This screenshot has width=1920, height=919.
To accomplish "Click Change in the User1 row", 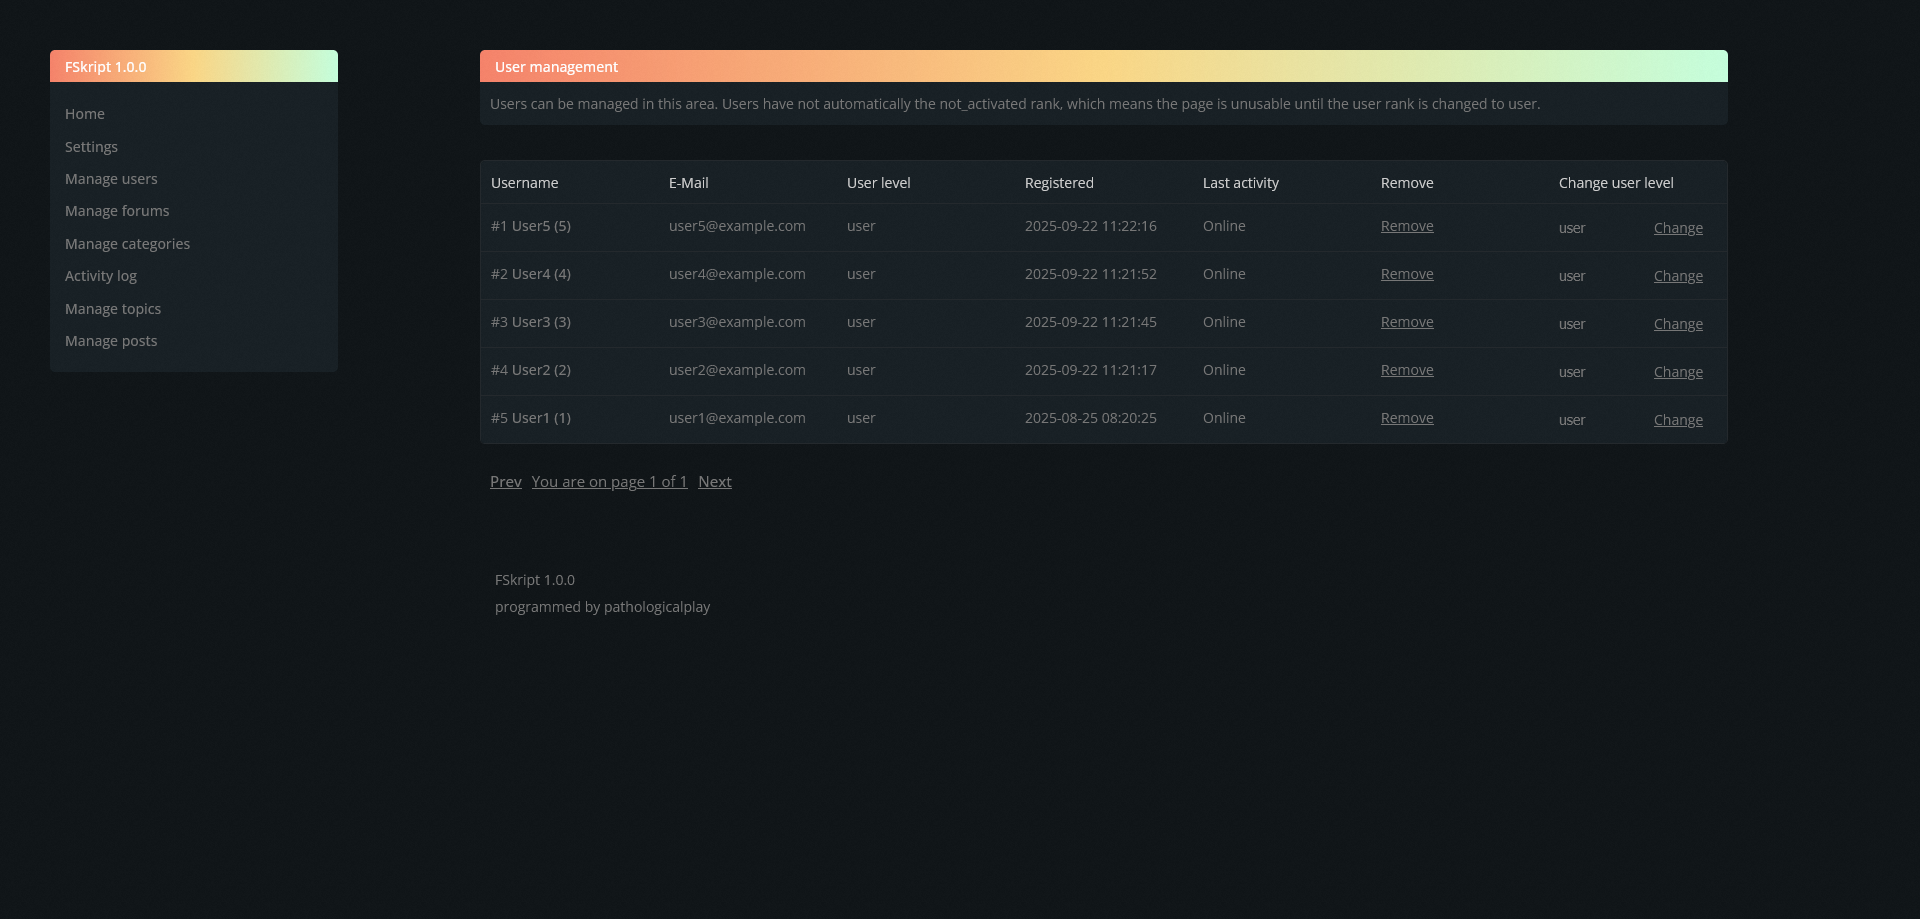I will [1678, 420].
